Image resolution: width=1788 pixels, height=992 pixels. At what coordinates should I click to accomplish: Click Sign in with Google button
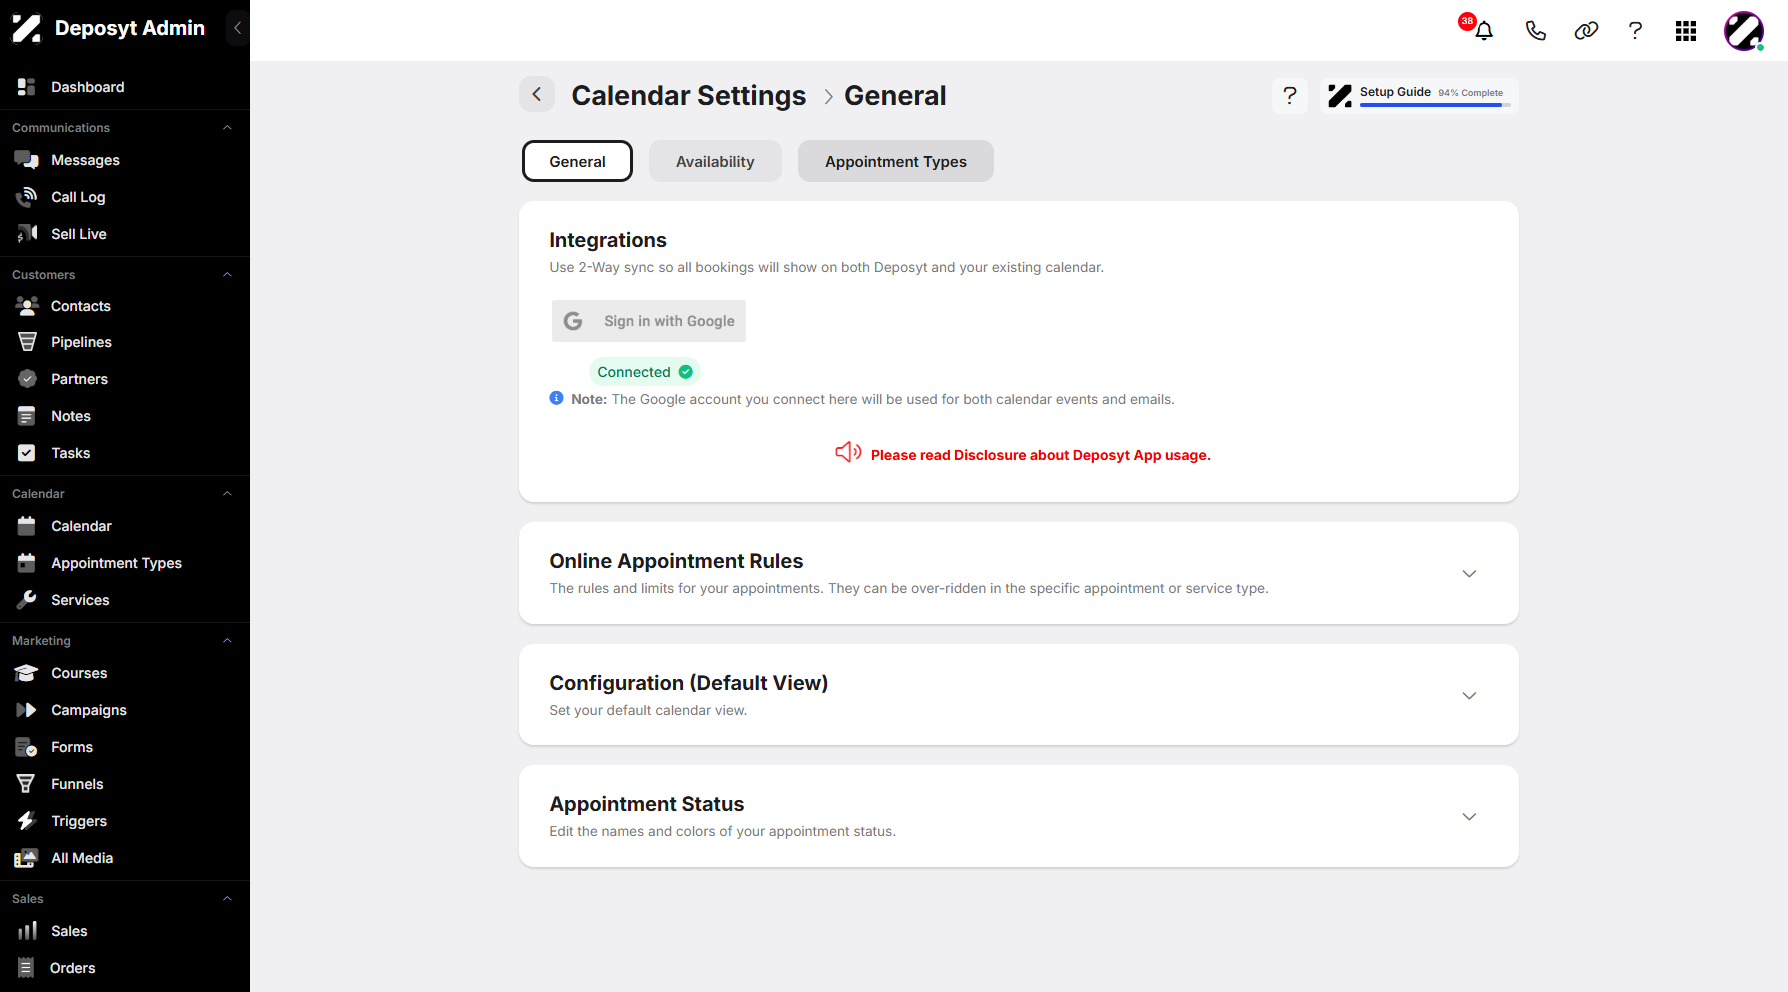point(649,321)
